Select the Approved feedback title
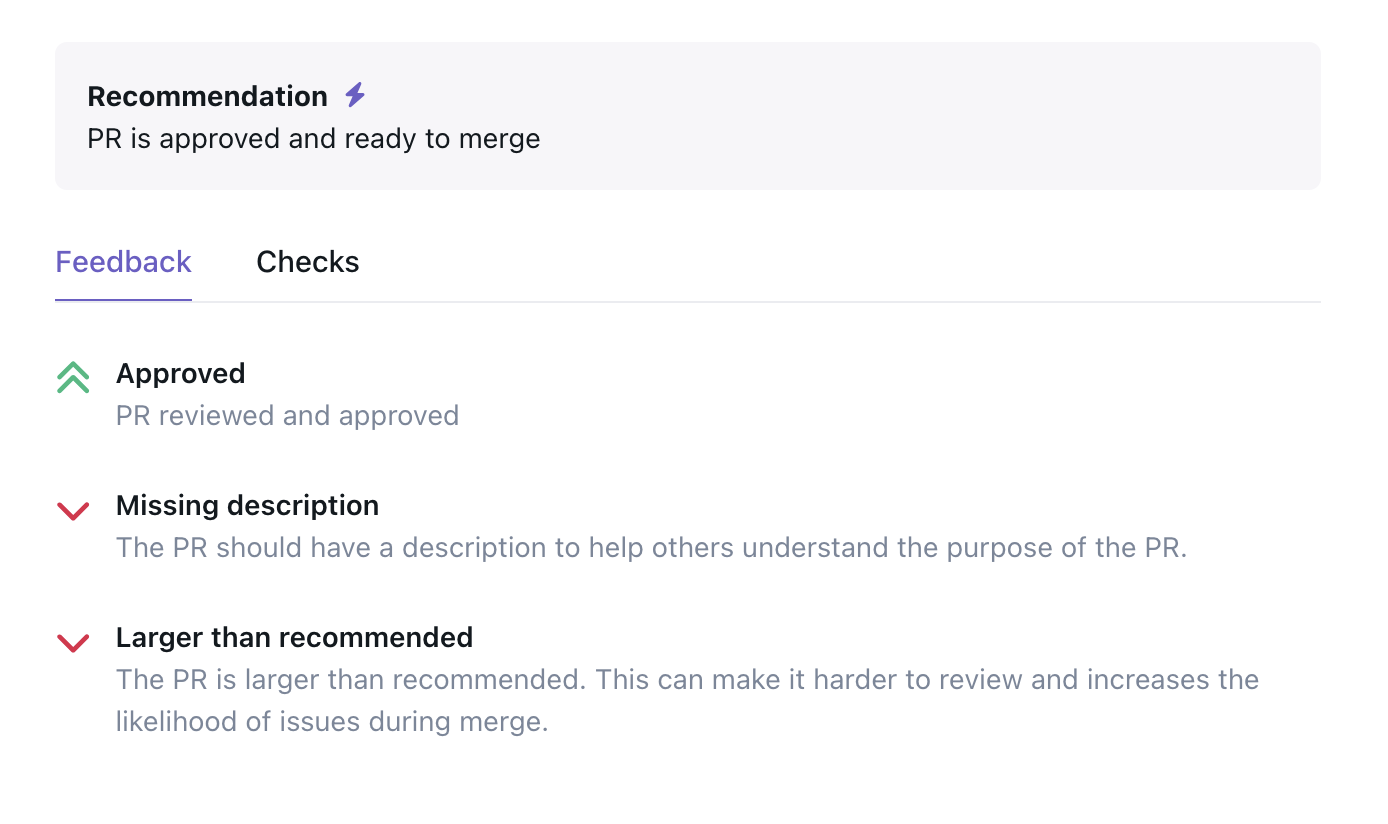1388x824 pixels. (x=181, y=373)
